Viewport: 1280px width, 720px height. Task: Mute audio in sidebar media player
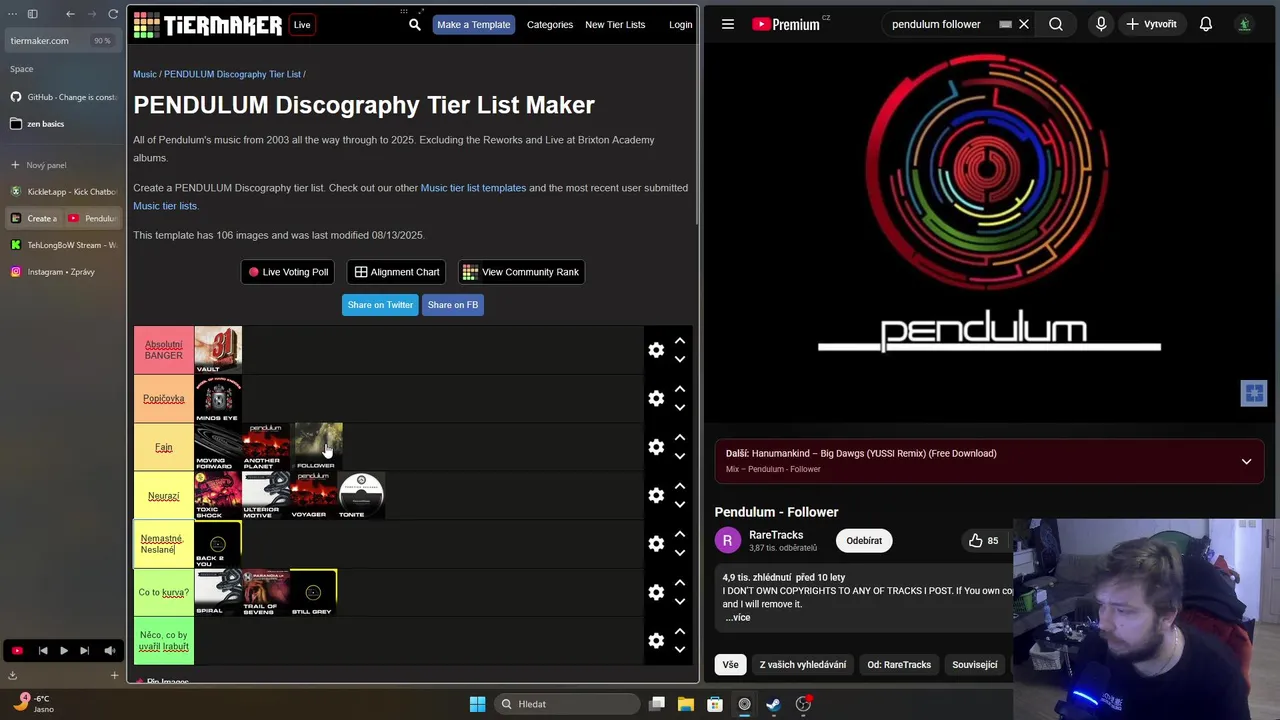[x=110, y=651]
